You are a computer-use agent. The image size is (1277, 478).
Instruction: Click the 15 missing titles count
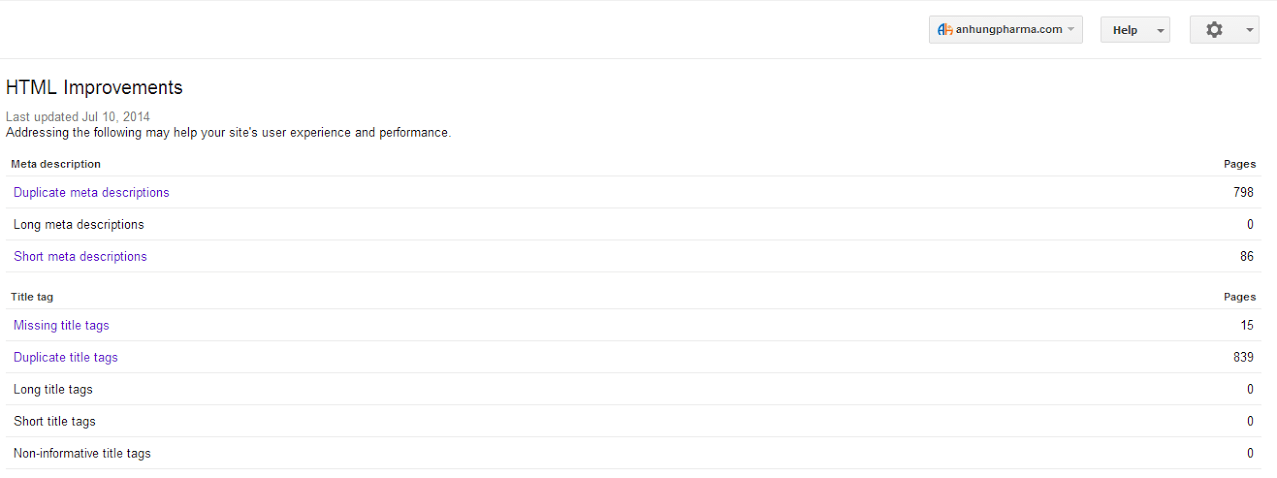pyautogui.click(x=1247, y=326)
